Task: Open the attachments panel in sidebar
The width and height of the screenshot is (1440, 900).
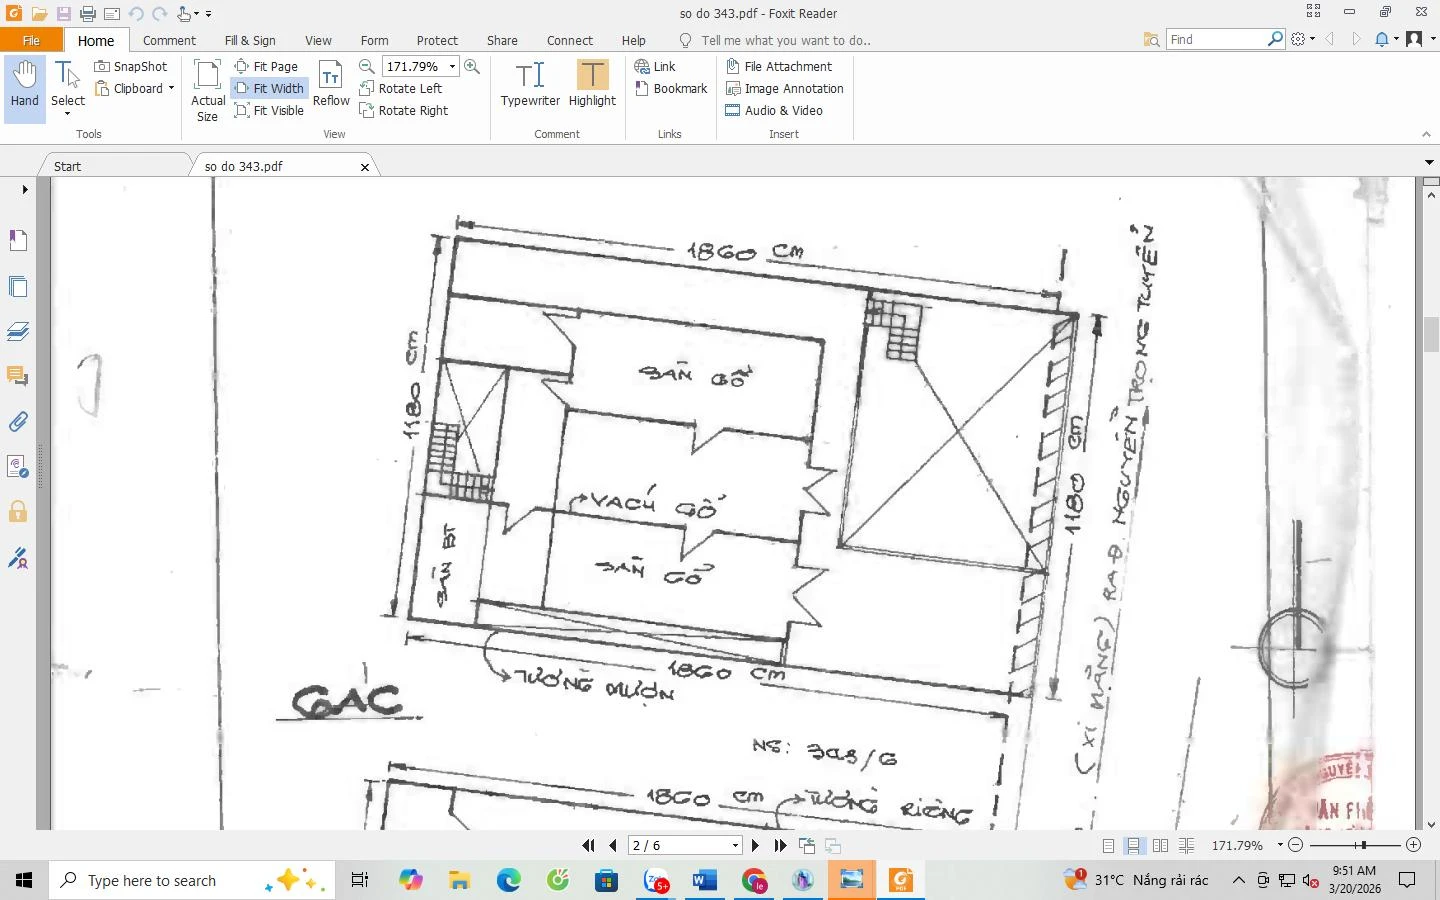Action: click(x=18, y=422)
